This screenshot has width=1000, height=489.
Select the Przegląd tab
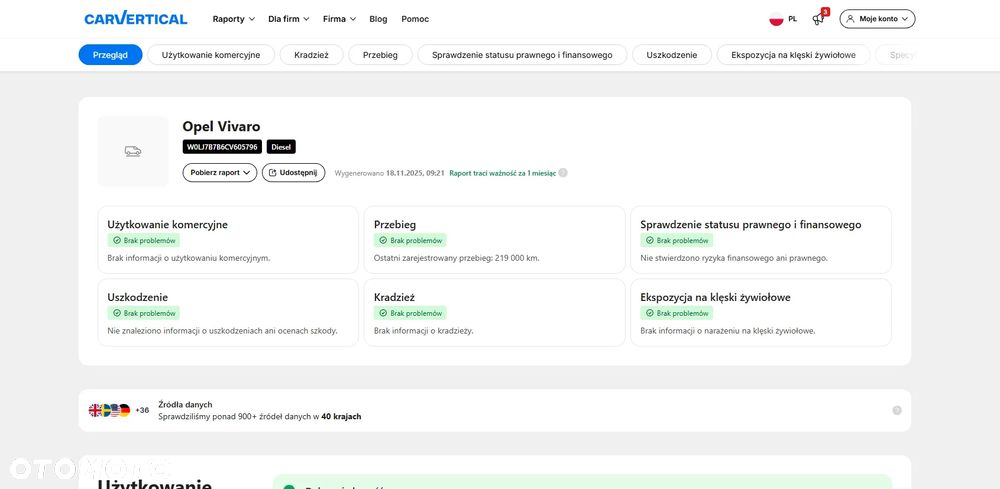(x=110, y=55)
